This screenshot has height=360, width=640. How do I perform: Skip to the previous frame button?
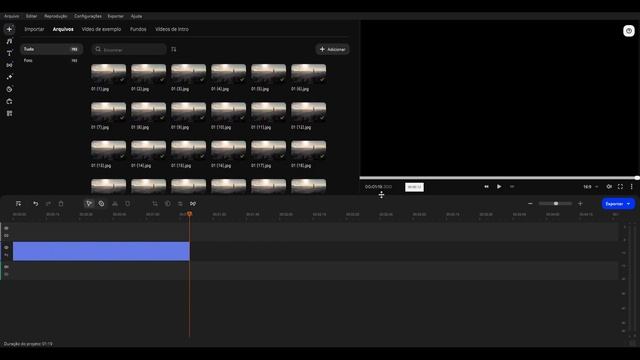(x=486, y=187)
